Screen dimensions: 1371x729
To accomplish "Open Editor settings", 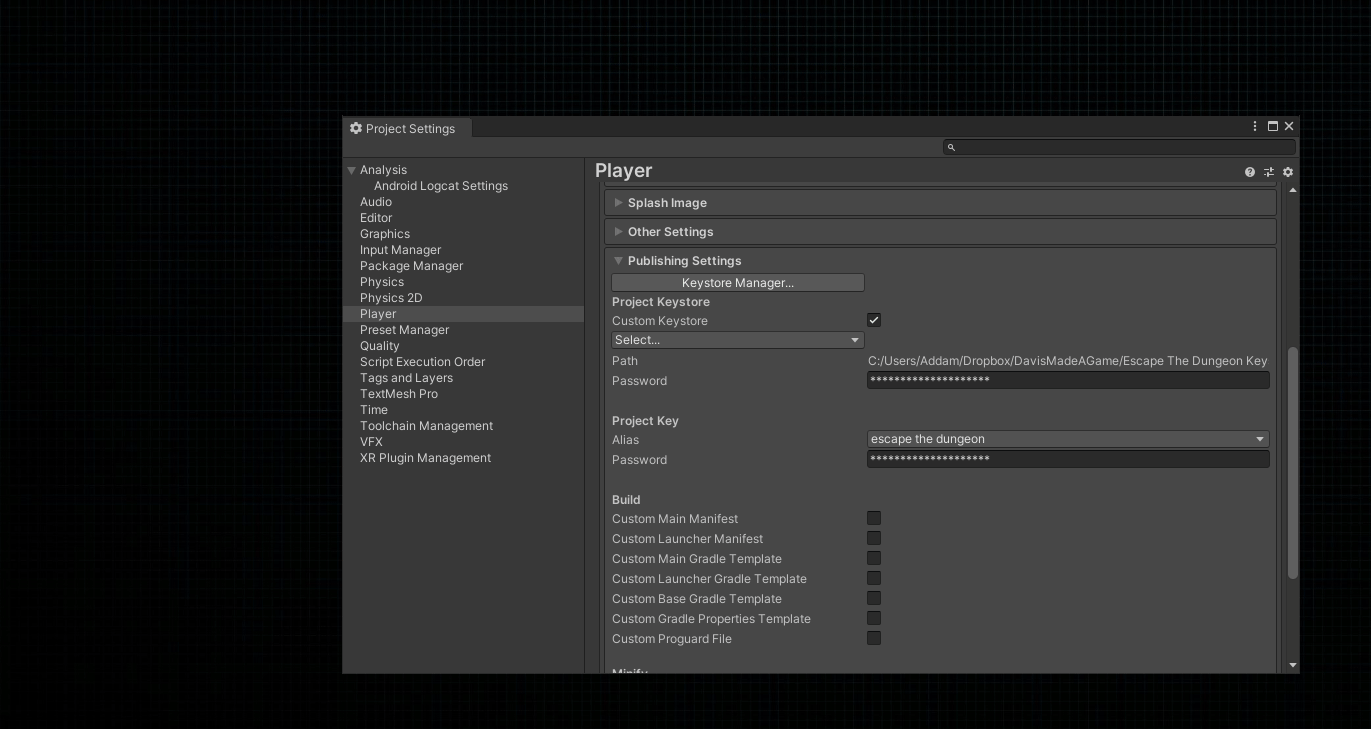I will coord(376,218).
